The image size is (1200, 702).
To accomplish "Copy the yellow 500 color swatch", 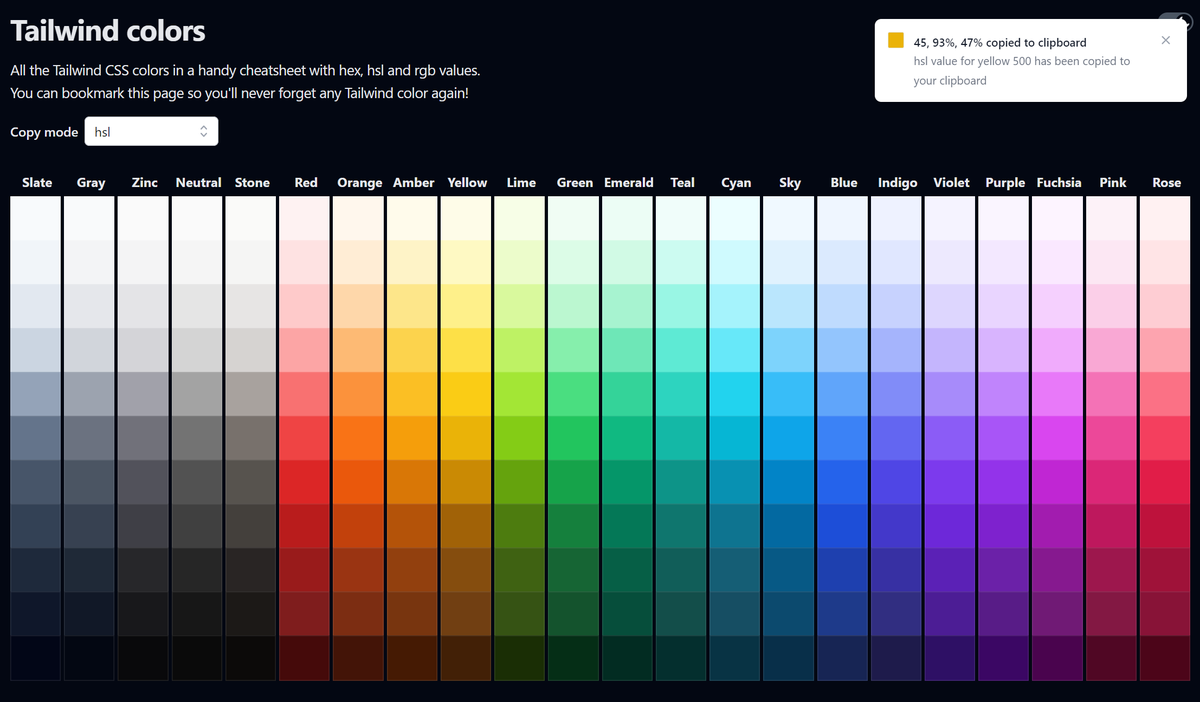I will [x=467, y=438].
